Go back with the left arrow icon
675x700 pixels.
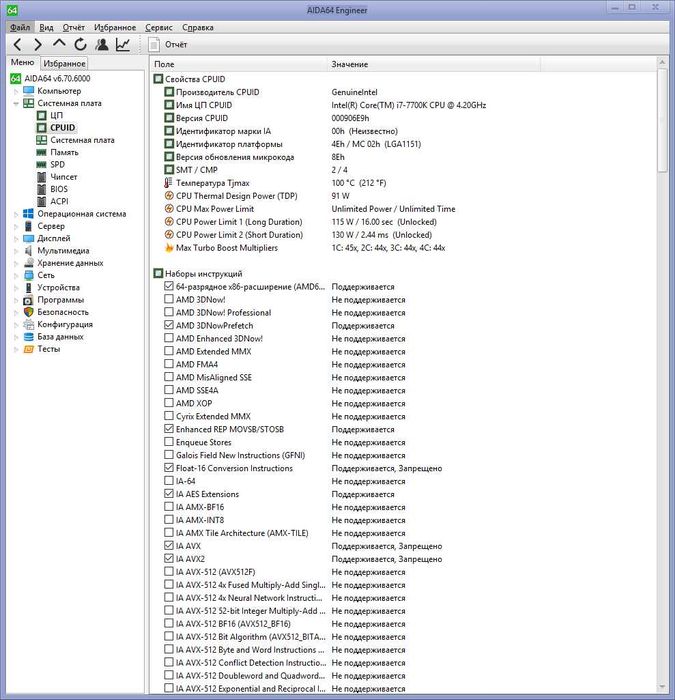(17, 45)
